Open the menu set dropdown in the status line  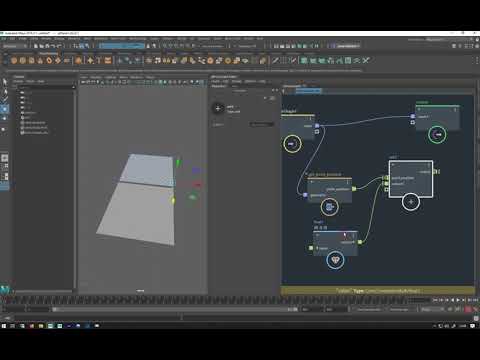[15, 46]
